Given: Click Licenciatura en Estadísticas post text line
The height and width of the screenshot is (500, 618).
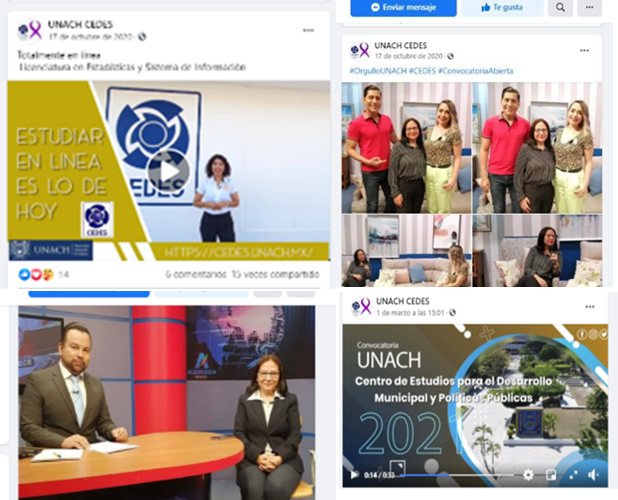Looking at the screenshot, I should 132,67.
